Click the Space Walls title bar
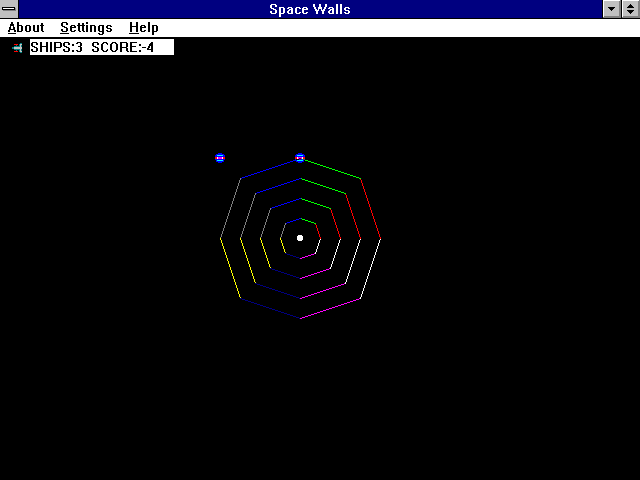Viewport: 640px width, 480px height. point(310,9)
